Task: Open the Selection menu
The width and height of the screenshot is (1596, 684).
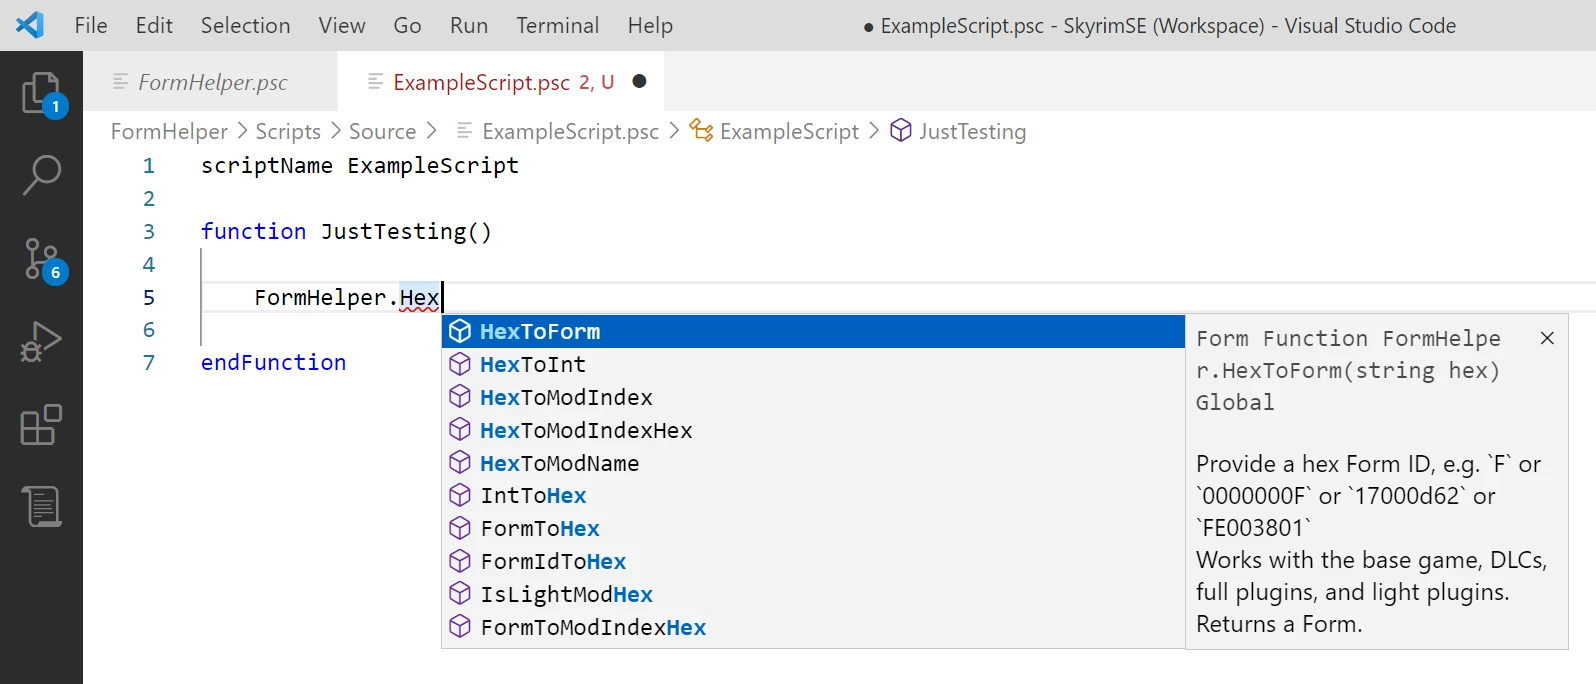Action: 245,26
